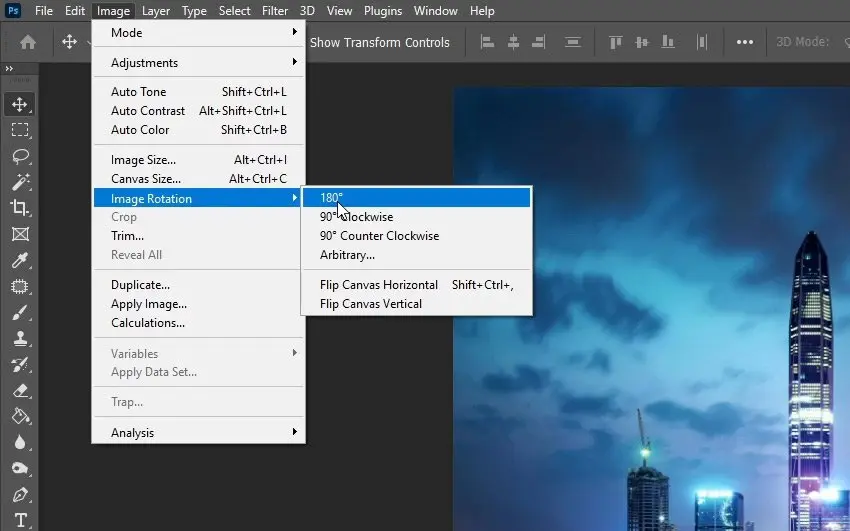The height and width of the screenshot is (531, 850).
Task: Select the Move tool in the toolbox
Action: pos(20,104)
